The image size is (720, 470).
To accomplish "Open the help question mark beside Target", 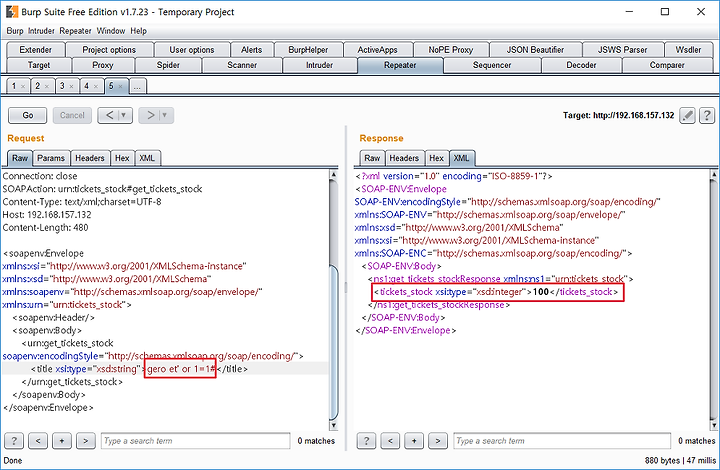I will click(x=707, y=115).
